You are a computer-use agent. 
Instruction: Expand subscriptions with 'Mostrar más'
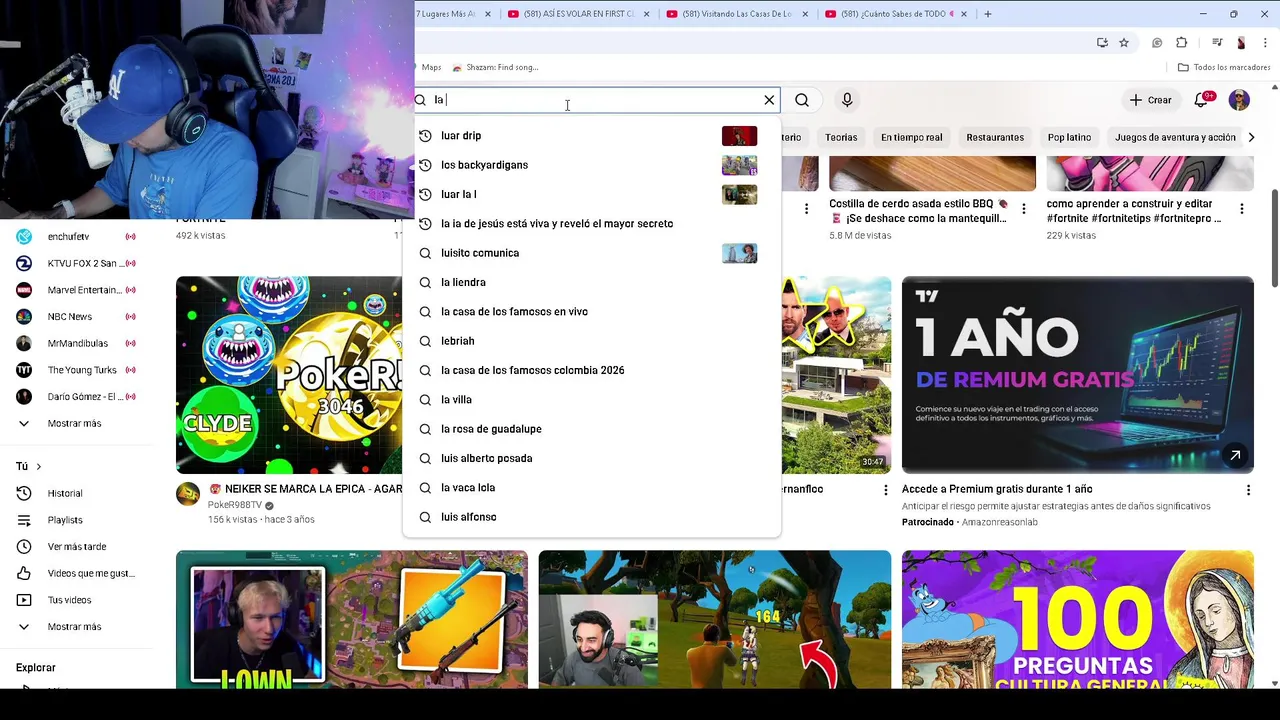point(77,423)
